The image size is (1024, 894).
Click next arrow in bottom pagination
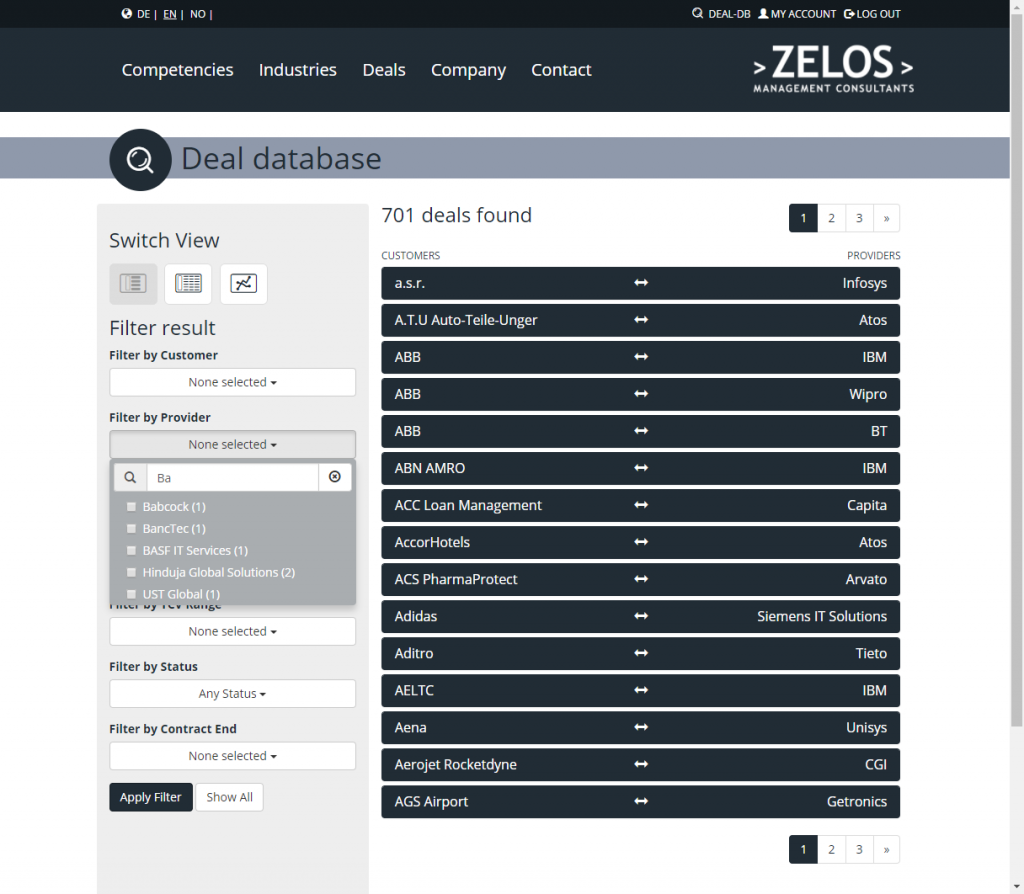click(886, 850)
